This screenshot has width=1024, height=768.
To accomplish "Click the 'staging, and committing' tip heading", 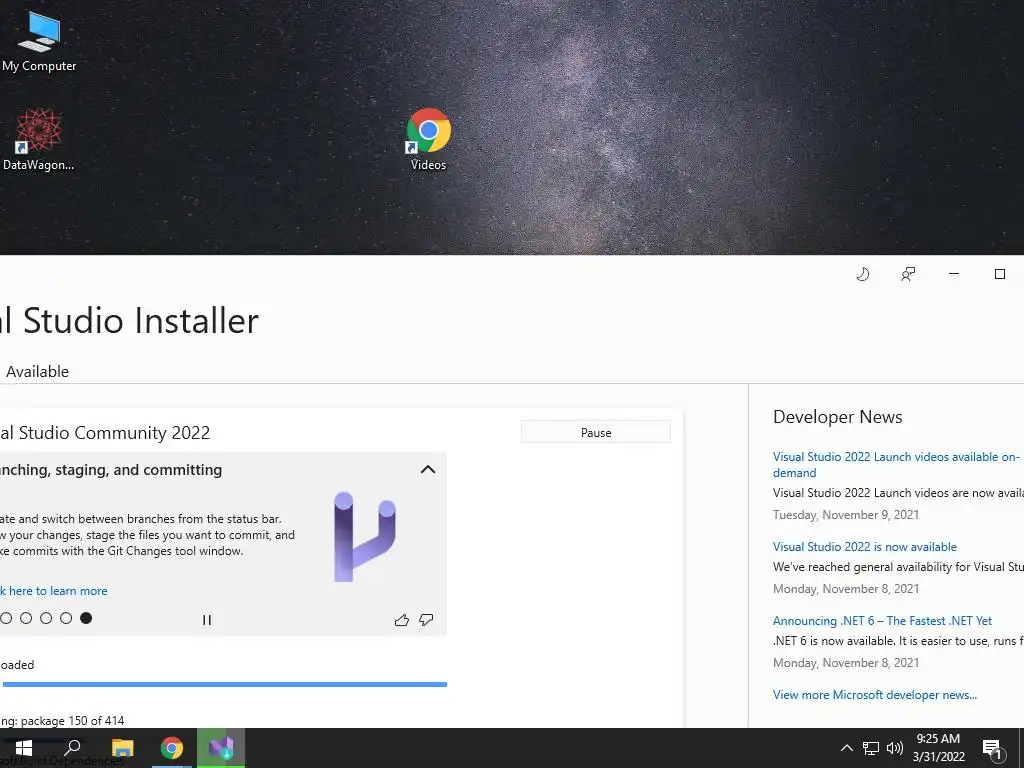I will (x=140, y=470).
